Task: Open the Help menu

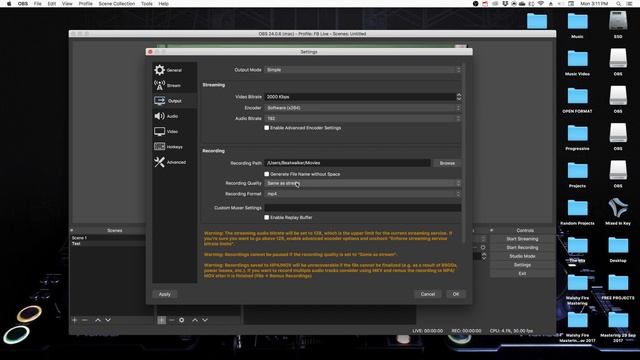Action: (x=164, y=4)
